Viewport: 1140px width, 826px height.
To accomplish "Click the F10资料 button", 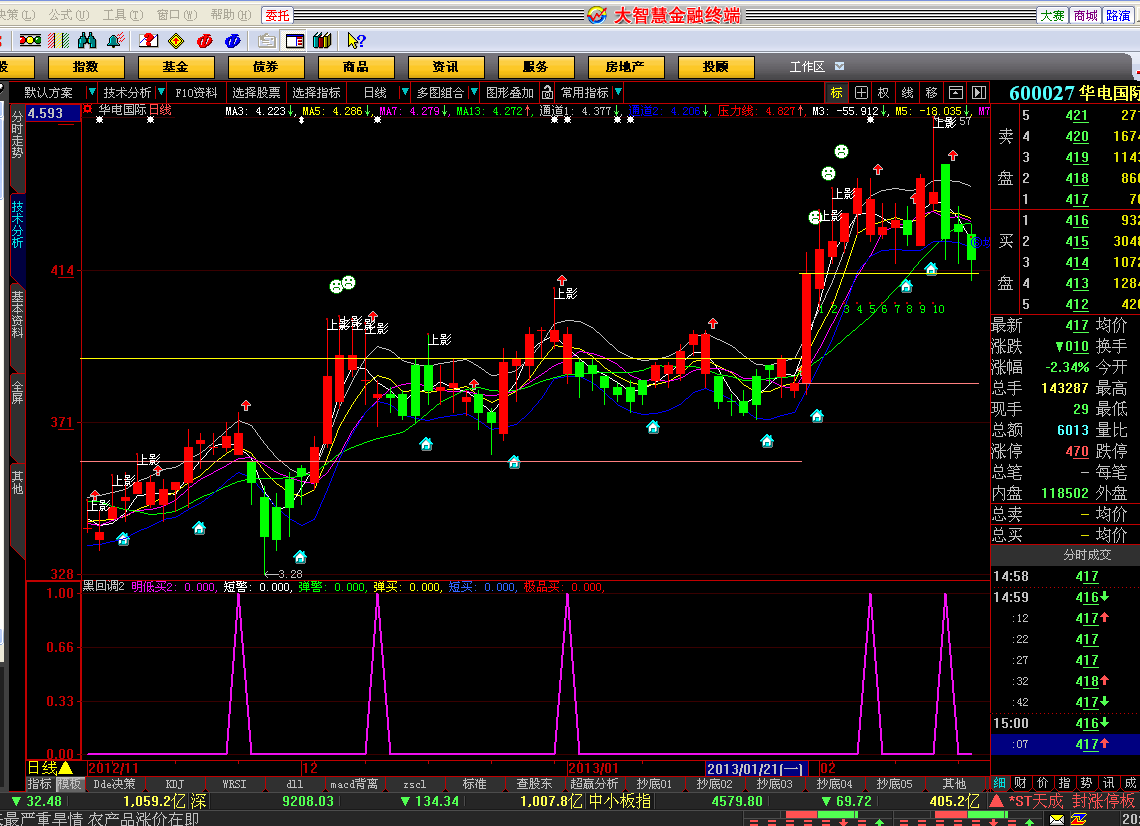I will tap(196, 92).
